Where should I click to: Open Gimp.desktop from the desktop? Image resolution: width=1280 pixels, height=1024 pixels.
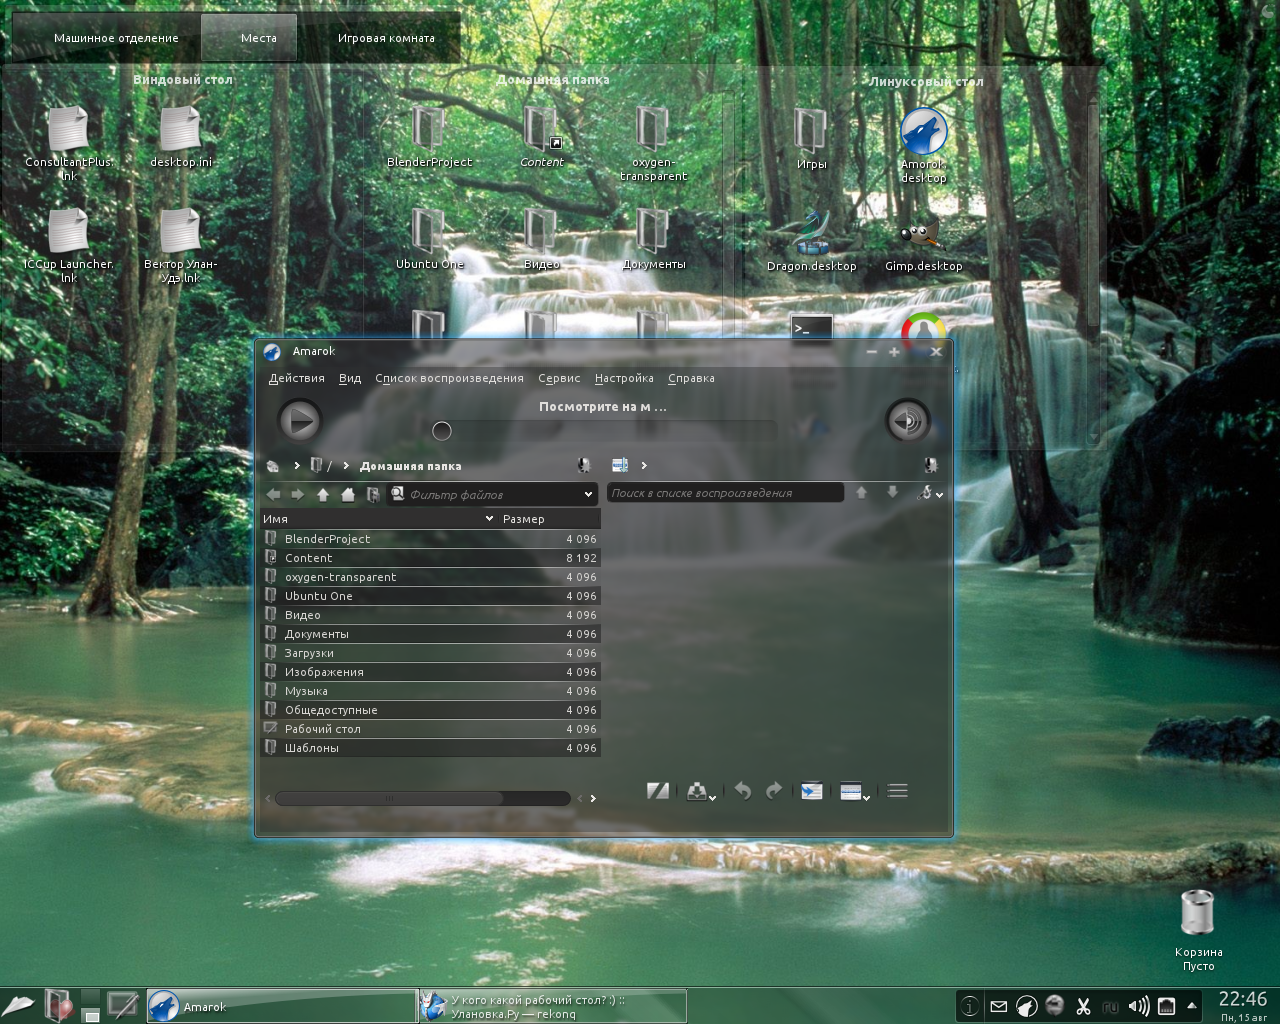pyautogui.click(x=922, y=235)
